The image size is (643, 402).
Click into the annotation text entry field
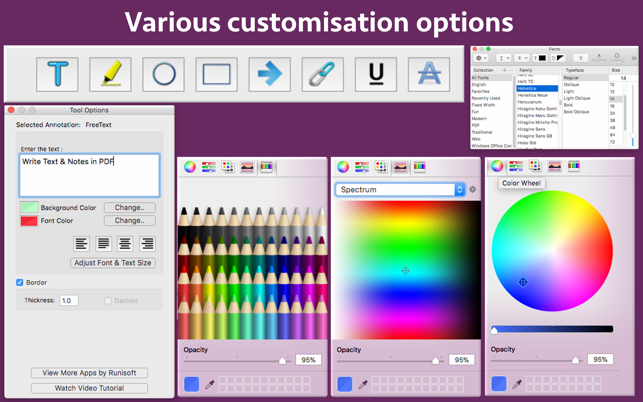tap(89, 175)
